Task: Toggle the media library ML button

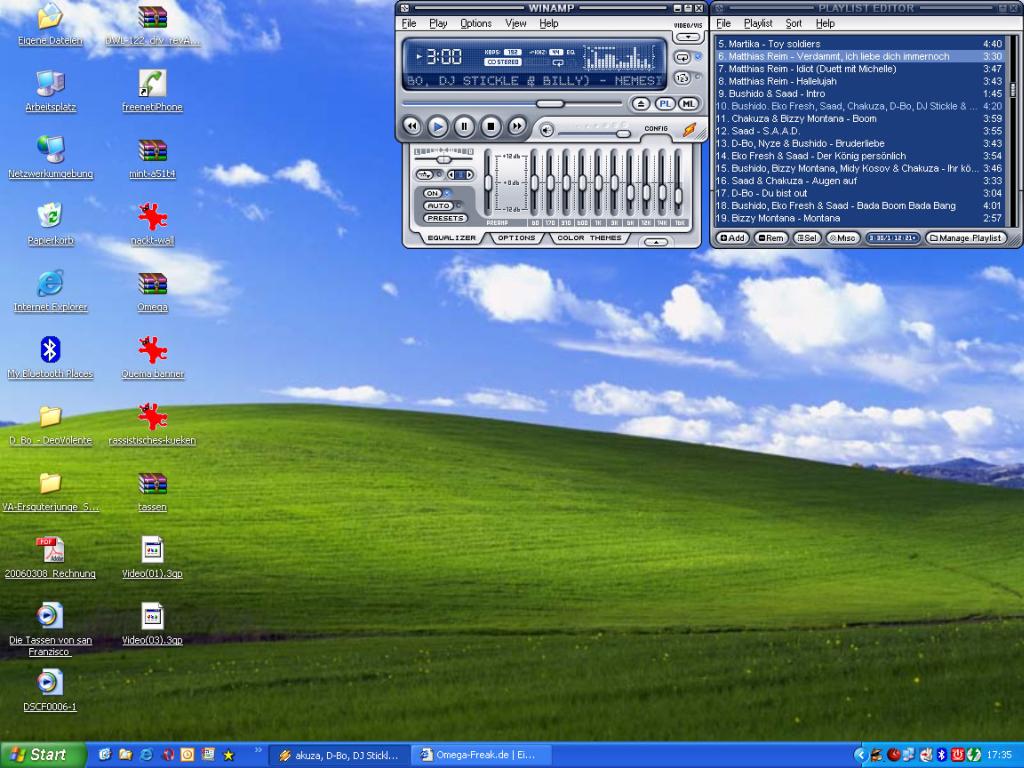Action: 688,104
